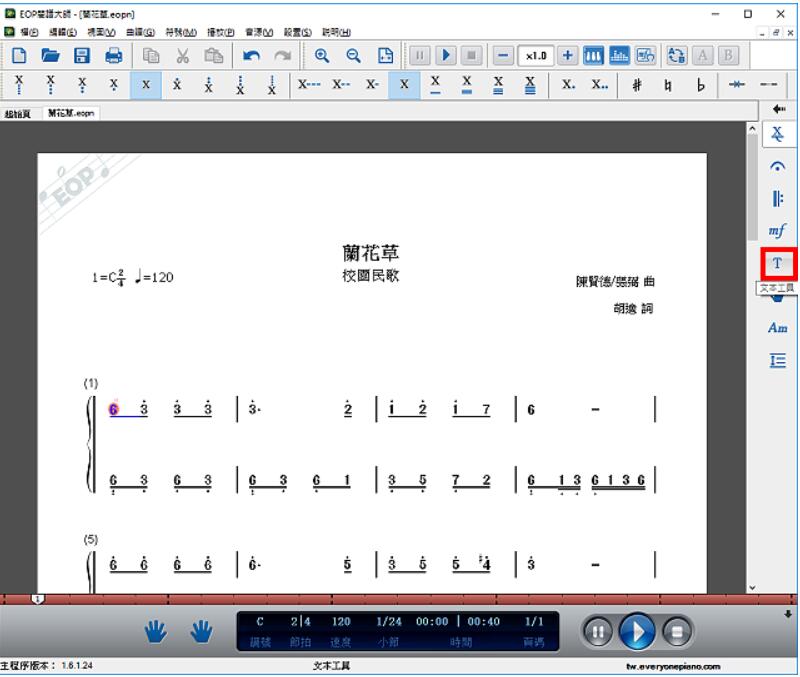Image resolution: width=800 pixels, height=677 pixels.
Task: Select the line layout tool in sidebar
Action: (x=778, y=361)
